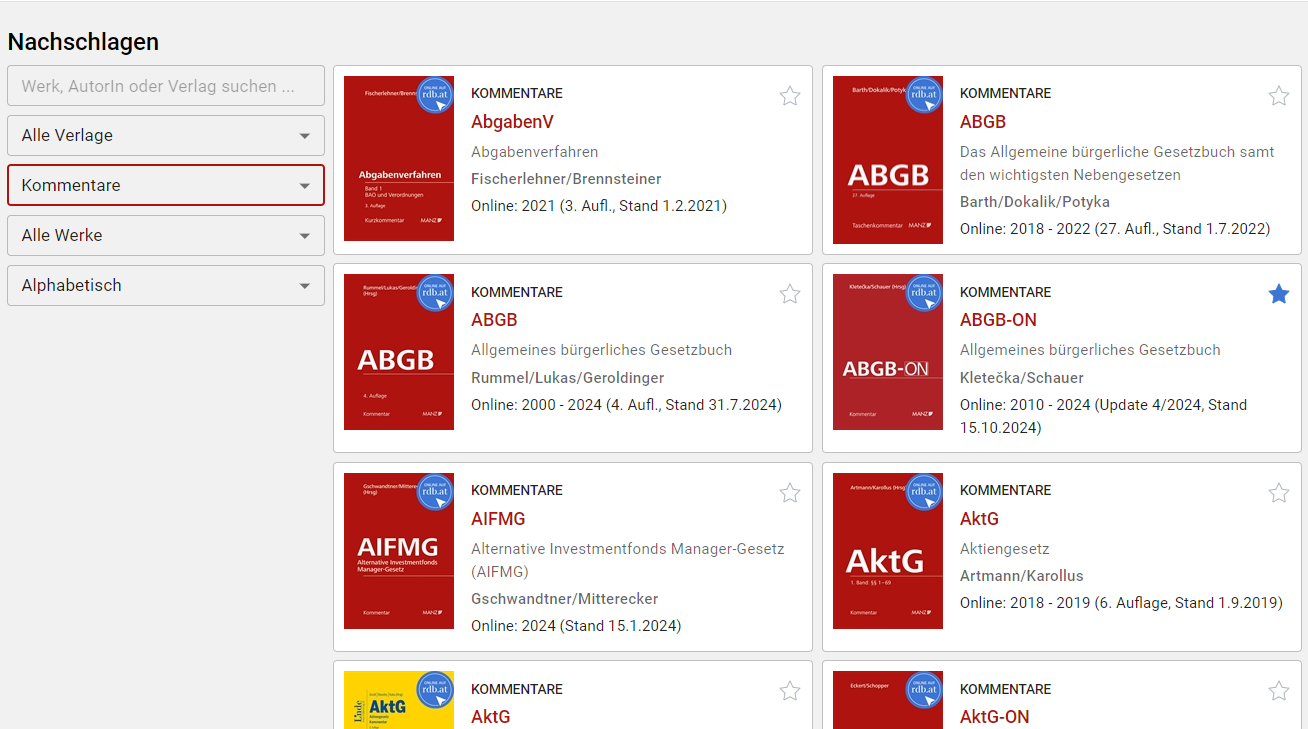Click rdb.at badge on Eckert/Schopper cover
This screenshot has width=1308, height=729.
[x=924, y=689]
